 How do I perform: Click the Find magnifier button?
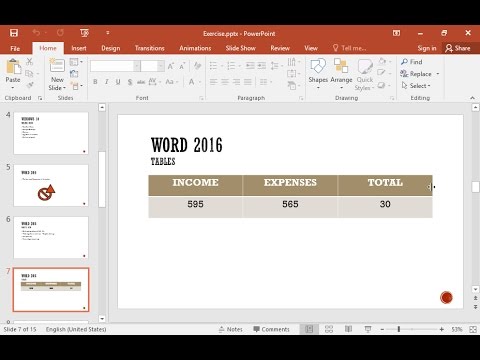412,62
